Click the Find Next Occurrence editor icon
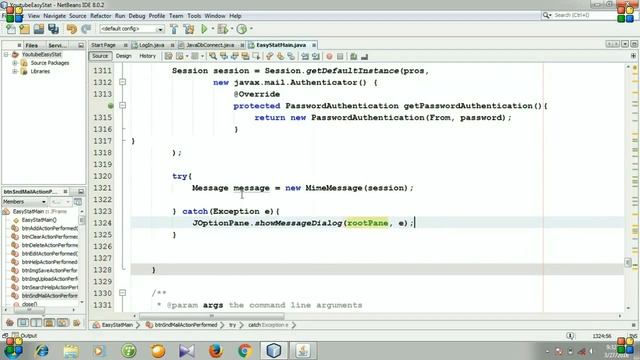This screenshot has width=640, height=360. [235, 56]
